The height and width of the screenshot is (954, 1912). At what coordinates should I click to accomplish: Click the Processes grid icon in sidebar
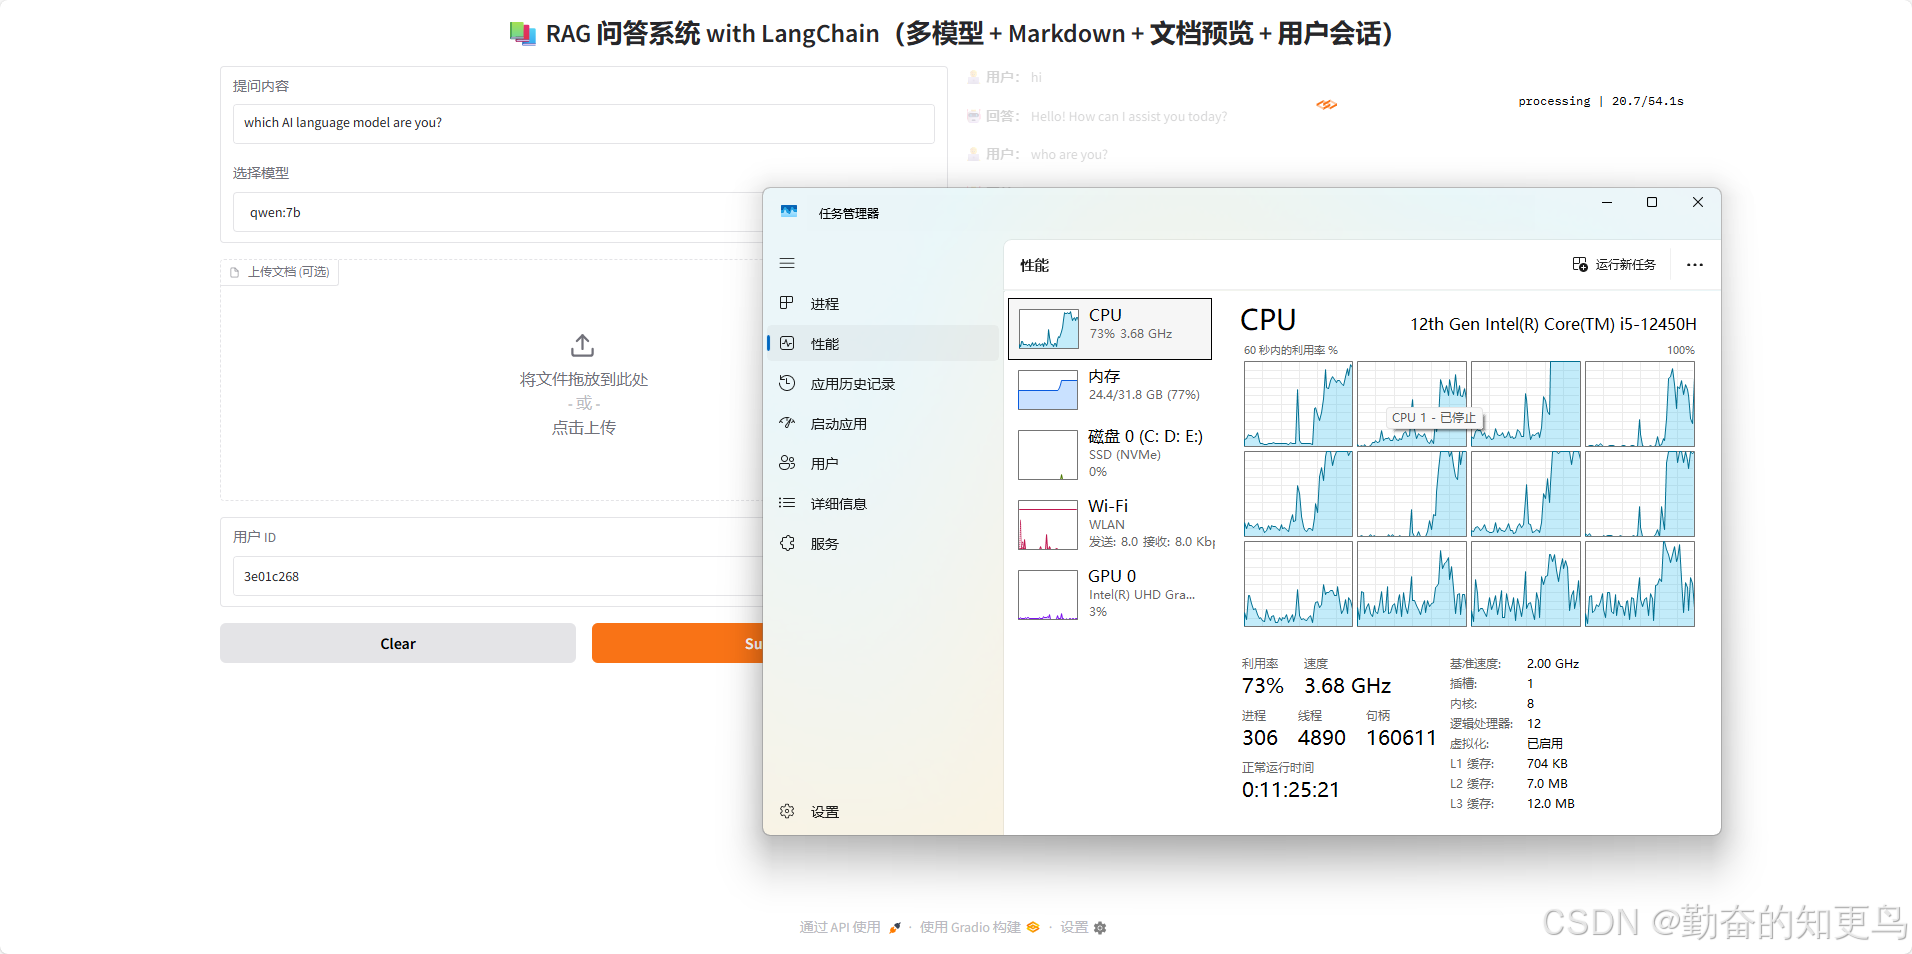coord(787,303)
